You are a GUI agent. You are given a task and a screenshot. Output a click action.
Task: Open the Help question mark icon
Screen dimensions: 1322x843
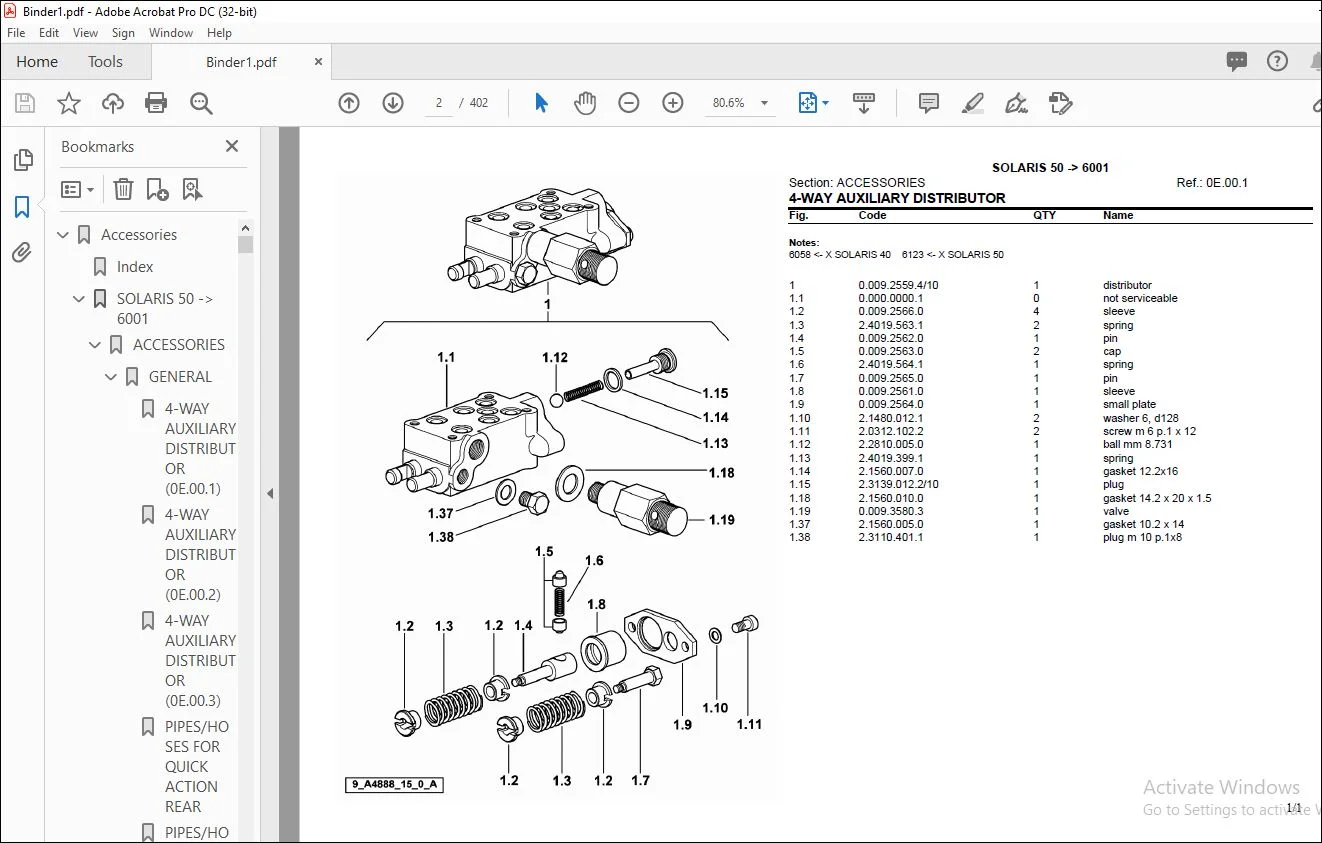[1277, 61]
